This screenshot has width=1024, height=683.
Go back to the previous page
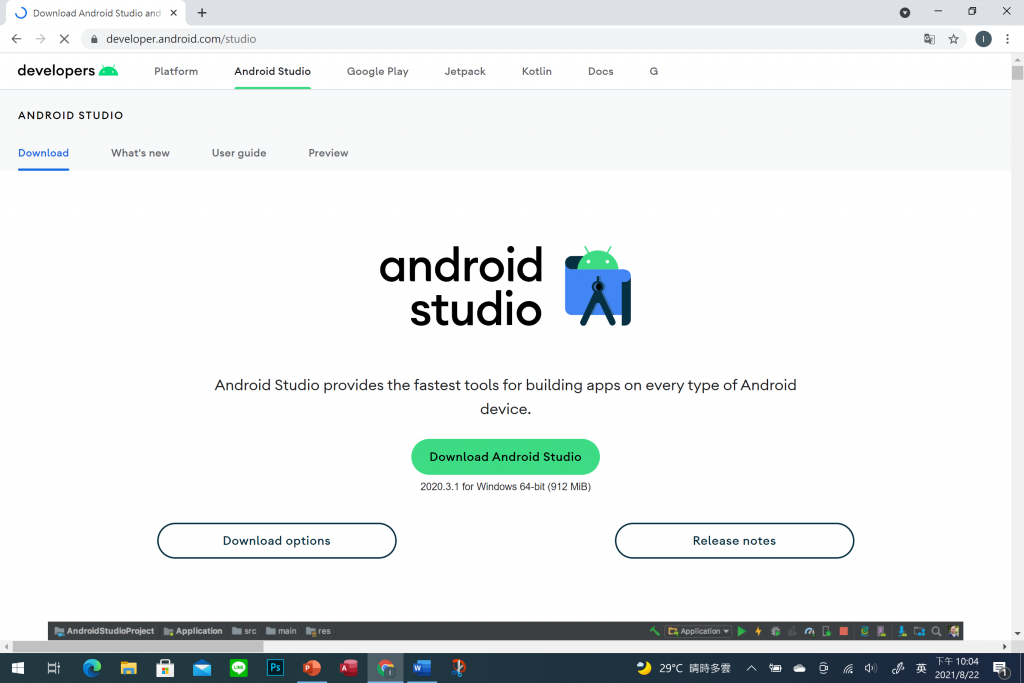pyautogui.click(x=16, y=39)
